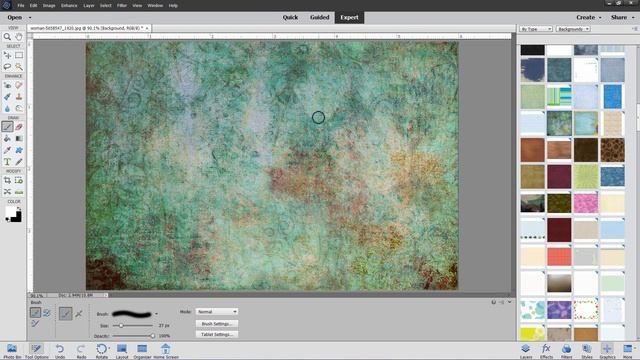Select the Spot Healing Brush tool
Image resolution: width=640 pixels, height=360 pixels.
(x=19, y=85)
